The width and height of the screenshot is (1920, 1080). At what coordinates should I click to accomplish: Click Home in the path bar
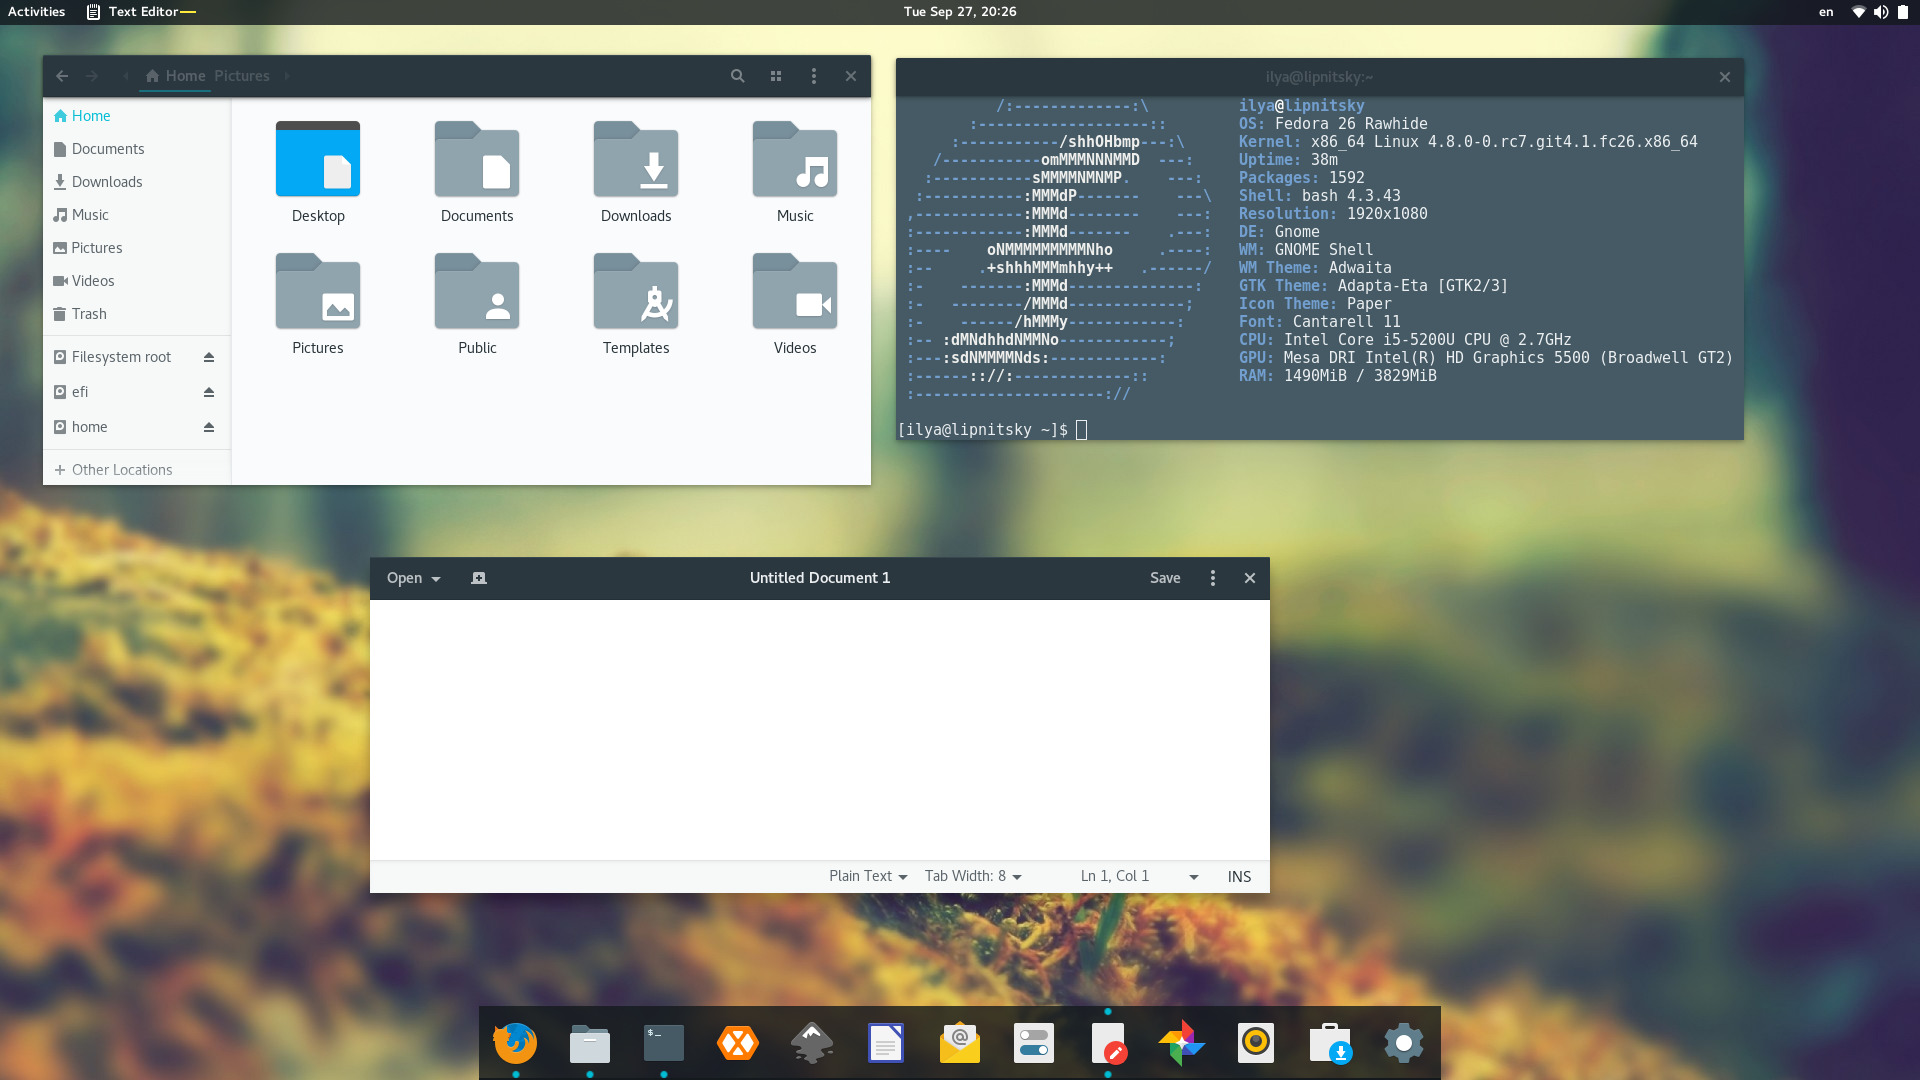click(x=175, y=76)
